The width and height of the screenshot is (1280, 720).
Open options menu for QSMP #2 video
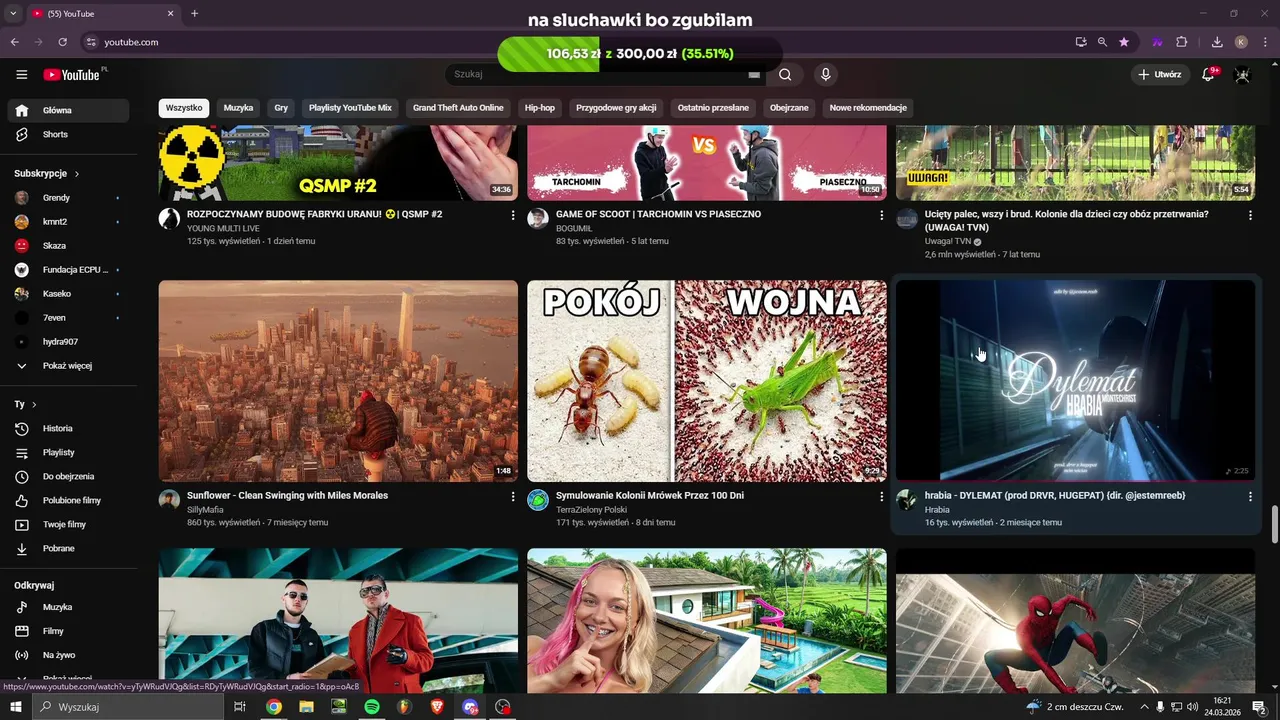[x=513, y=215]
